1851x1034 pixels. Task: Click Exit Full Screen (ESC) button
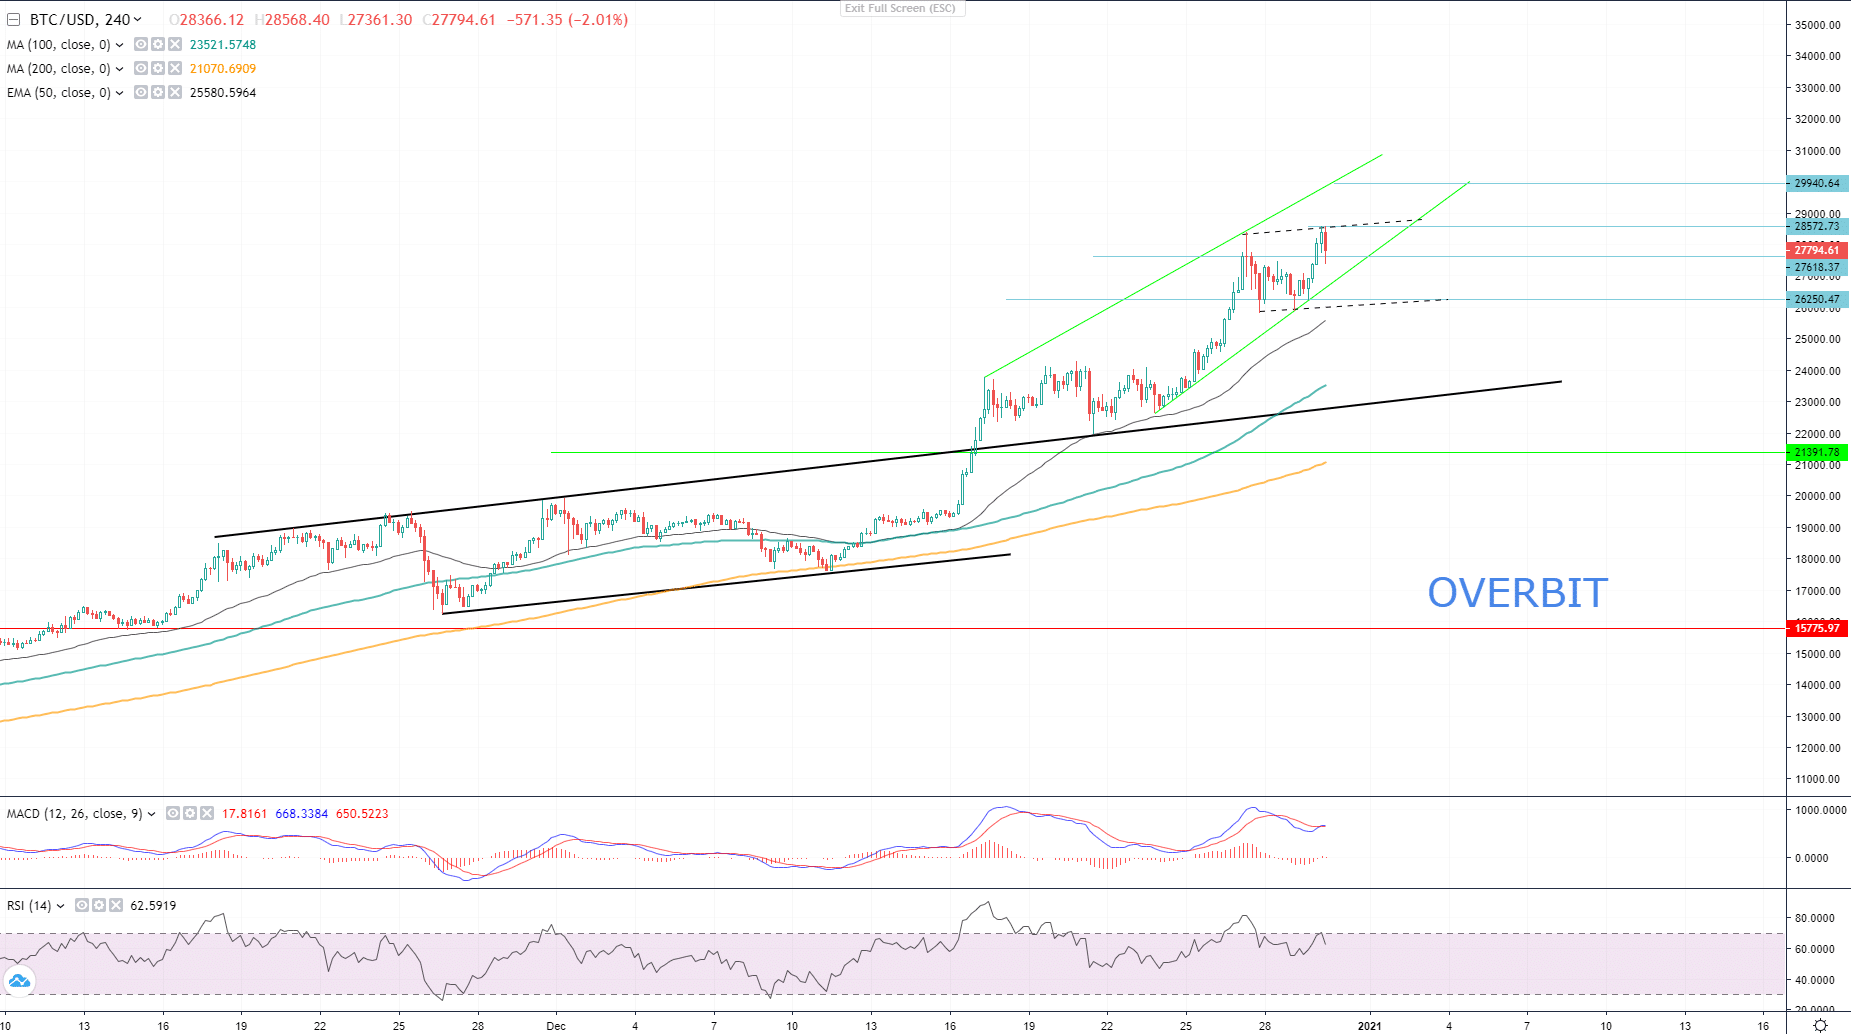[x=901, y=8]
